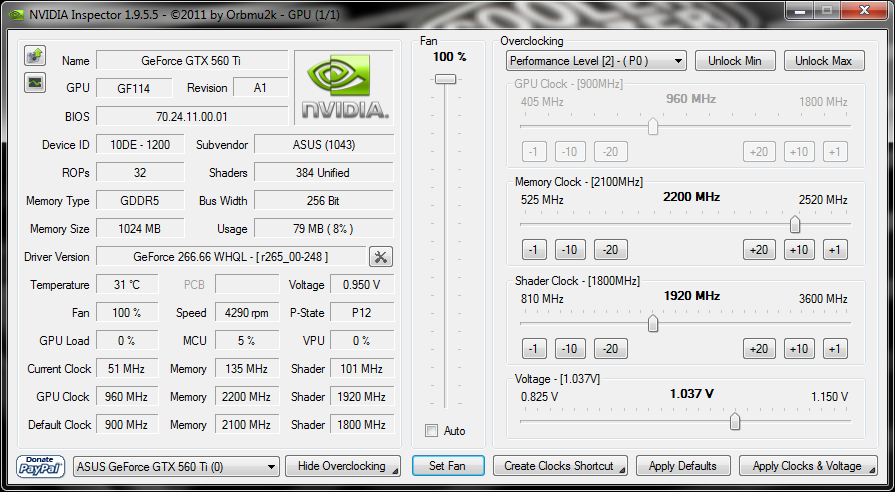895x492 pixels.
Task: Increase Memory Clock by 10 MHz
Action: click(799, 249)
